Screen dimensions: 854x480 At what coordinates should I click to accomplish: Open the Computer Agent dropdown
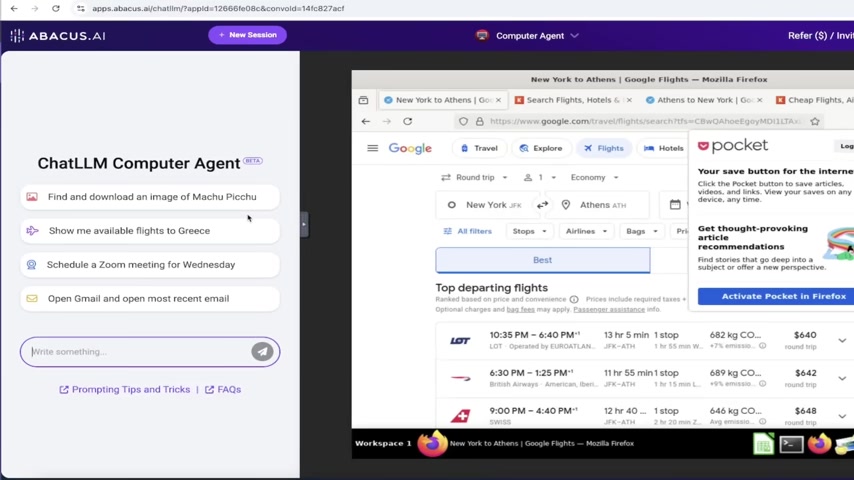(x=527, y=36)
